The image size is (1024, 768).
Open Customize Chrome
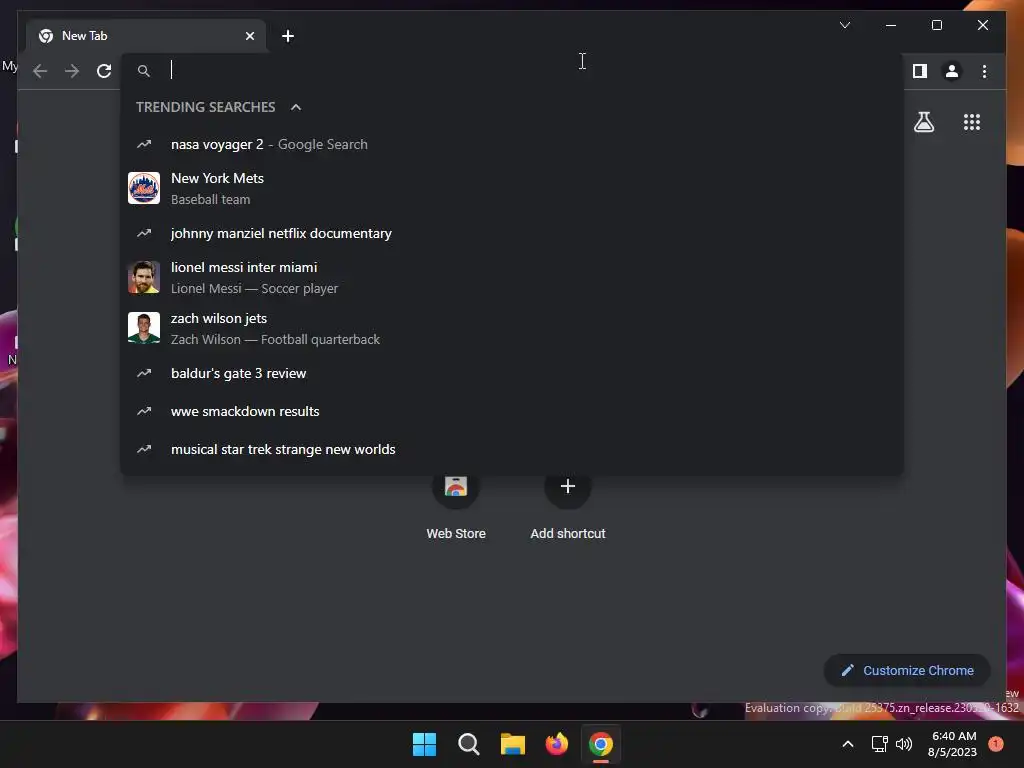coord(907,670)
